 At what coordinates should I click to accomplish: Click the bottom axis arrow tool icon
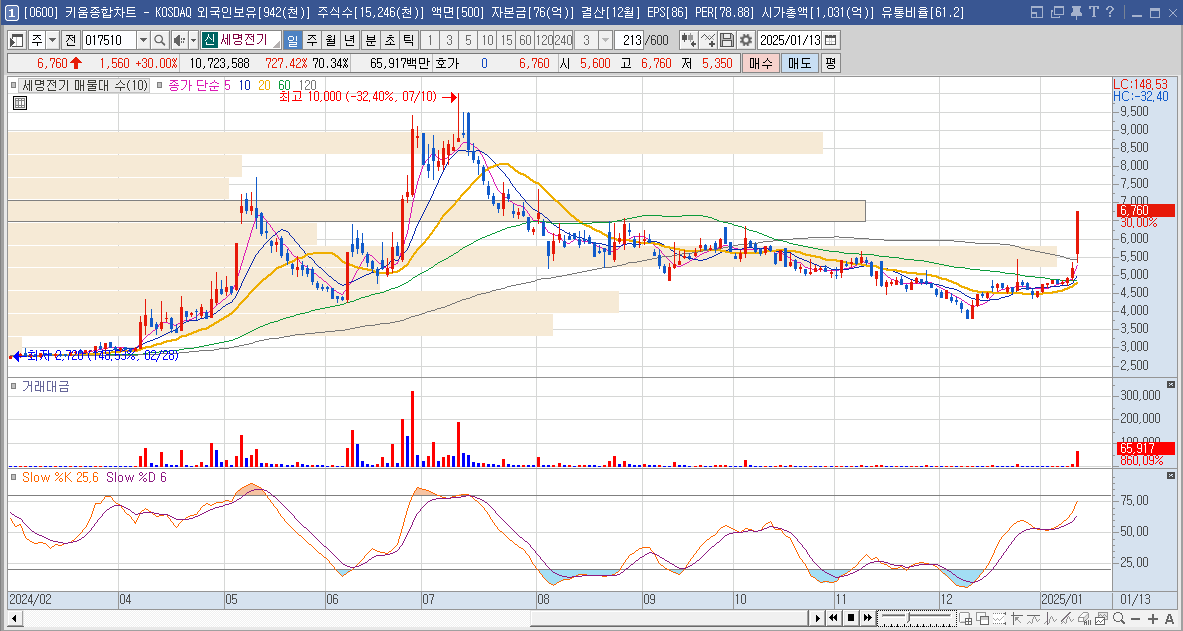click(x=1016, y=618)
